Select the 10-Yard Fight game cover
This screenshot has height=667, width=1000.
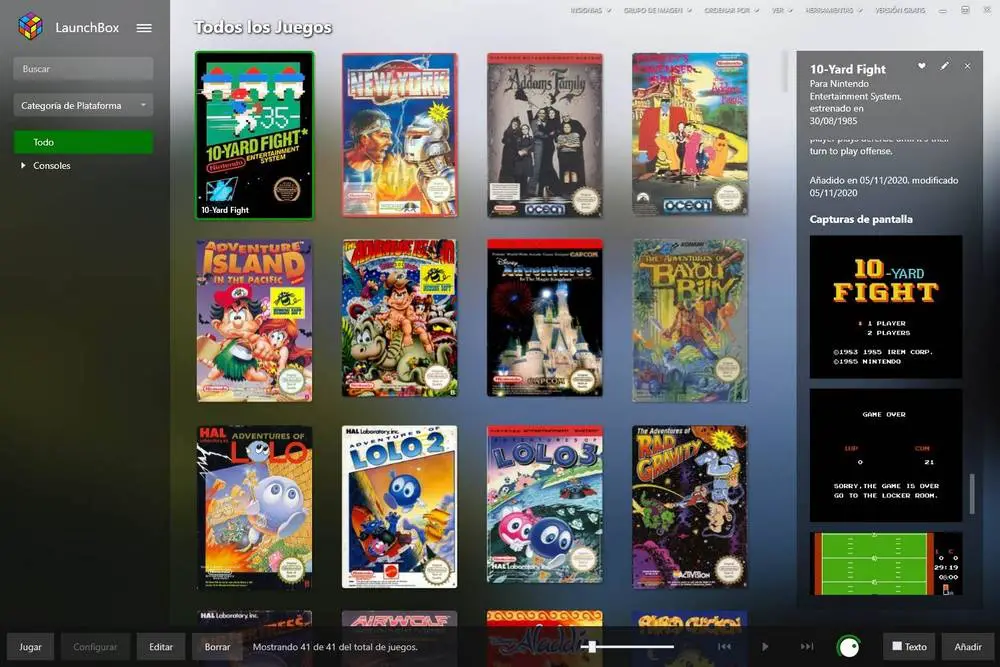point(254,135)
